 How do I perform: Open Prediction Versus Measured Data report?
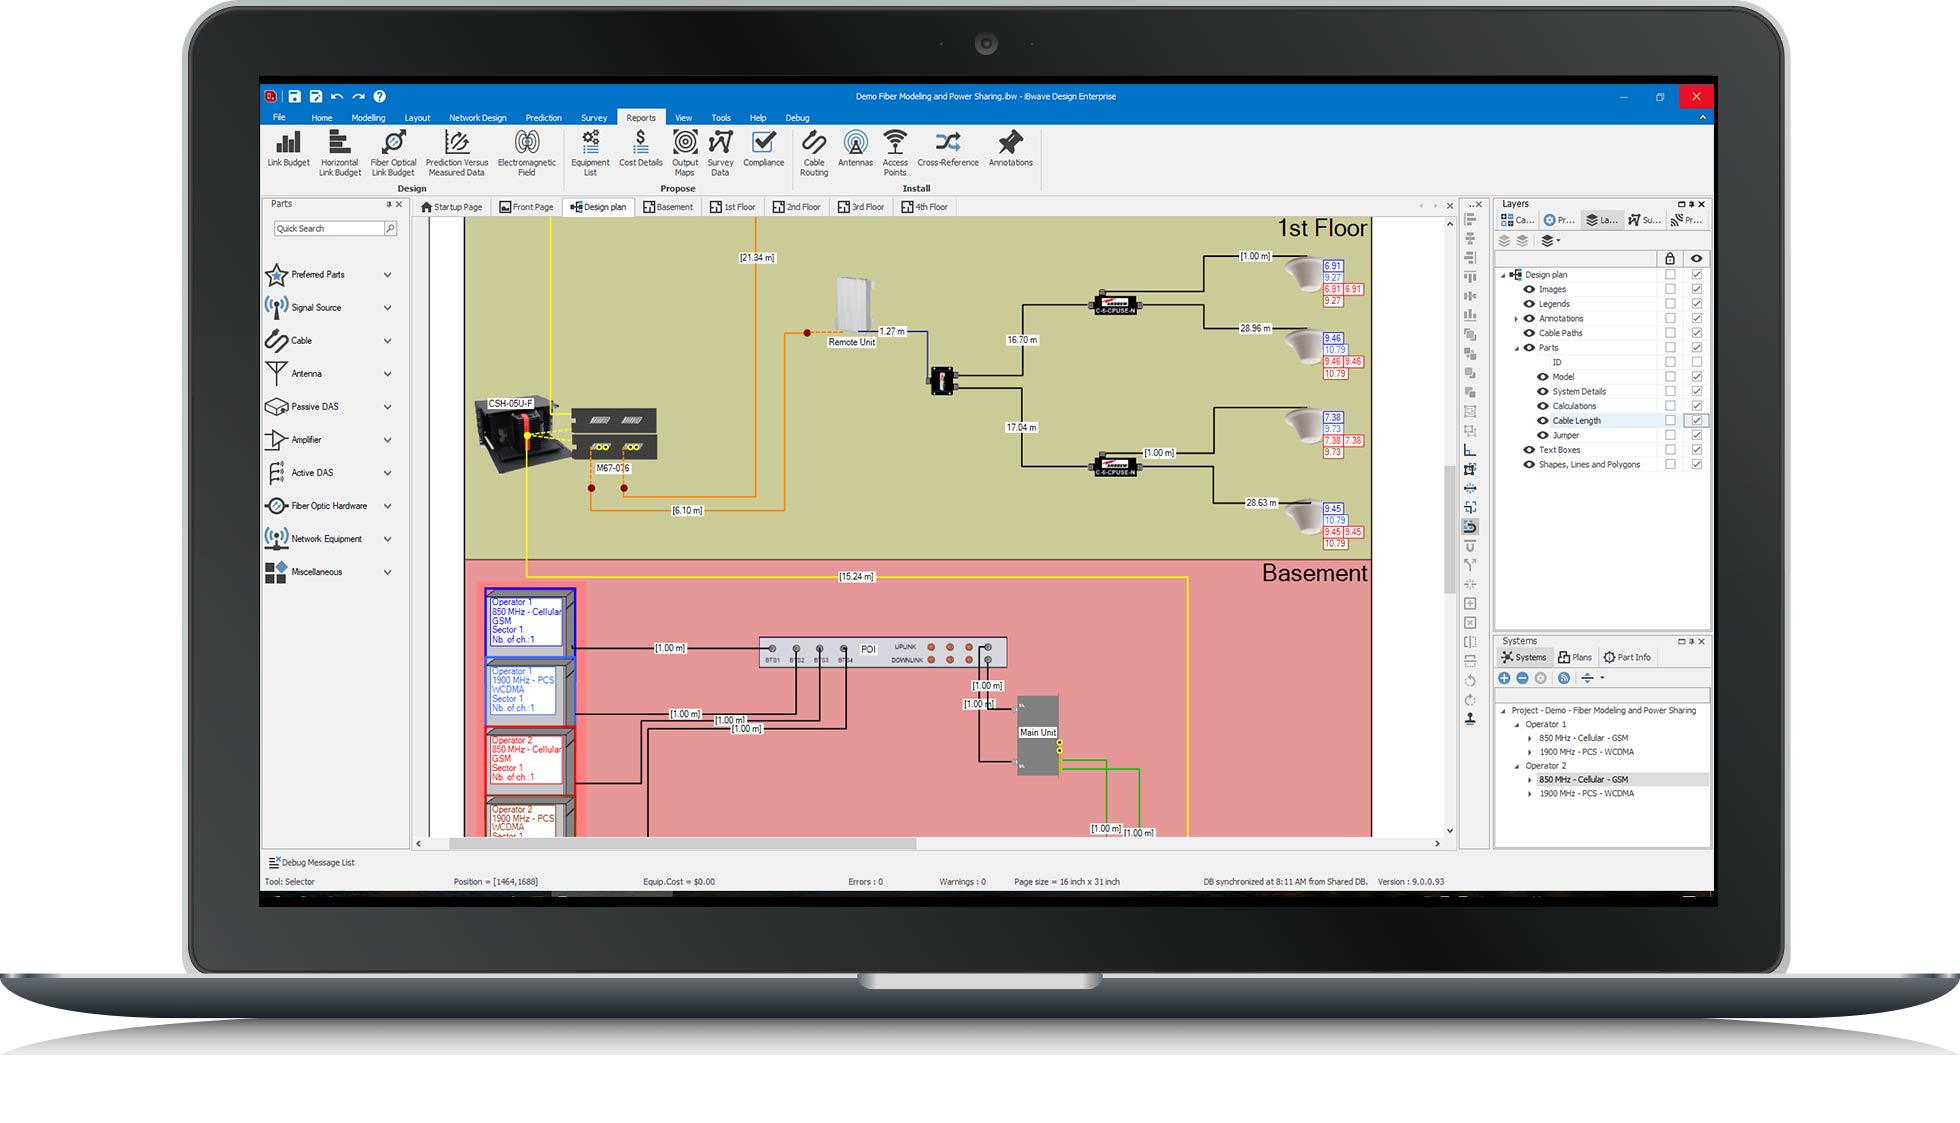[456, 153]
